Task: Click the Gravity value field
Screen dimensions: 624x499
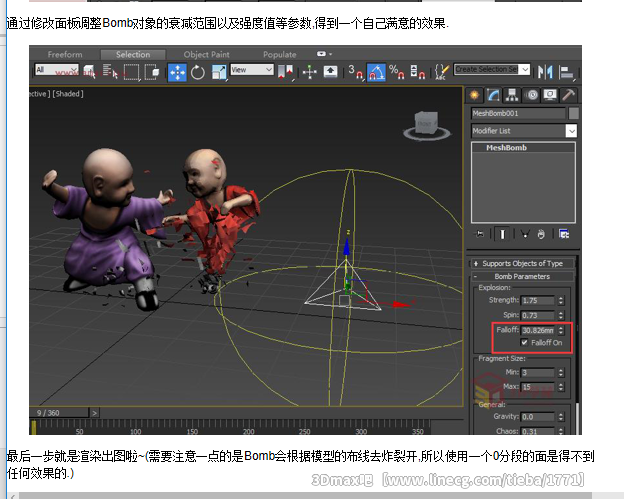Action: pyautogui.click(x=538, y=417)
